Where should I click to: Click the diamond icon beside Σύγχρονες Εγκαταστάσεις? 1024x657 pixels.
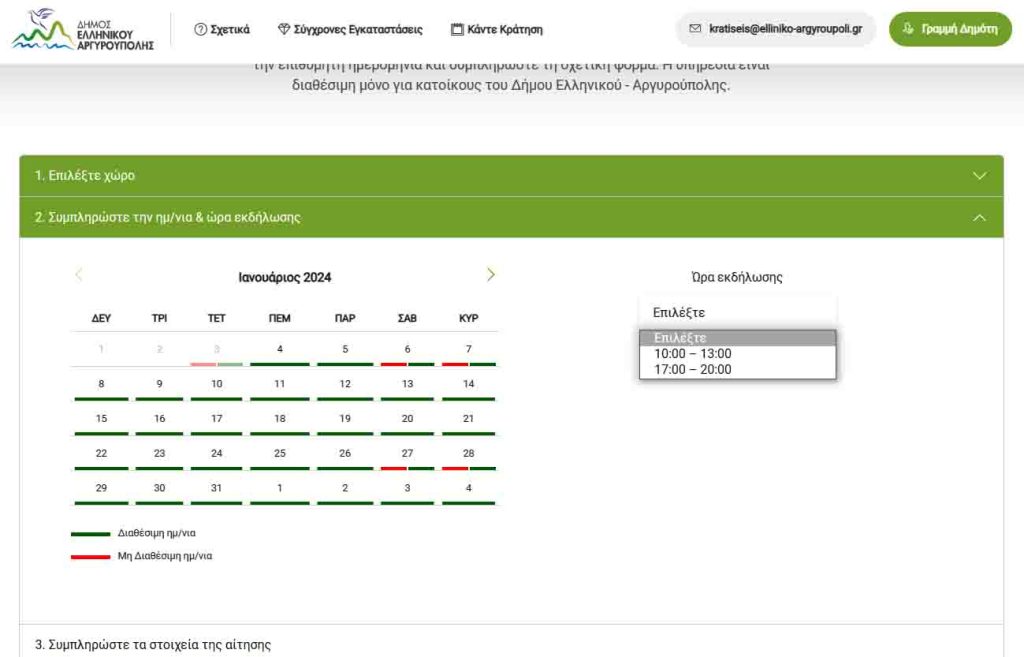[x=284, y=30]
